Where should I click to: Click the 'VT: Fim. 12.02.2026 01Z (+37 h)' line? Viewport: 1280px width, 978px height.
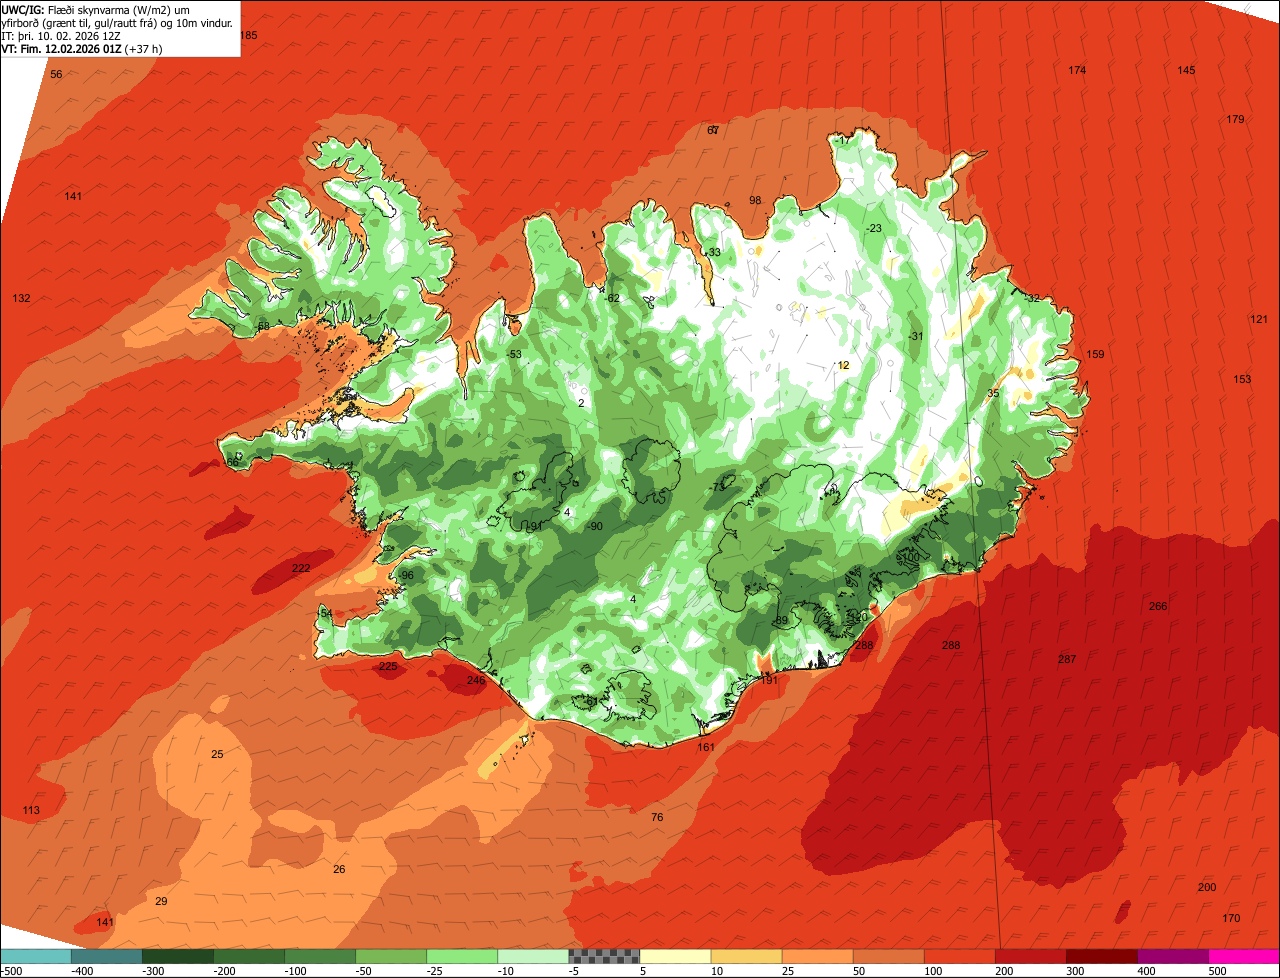coord(82,49)
